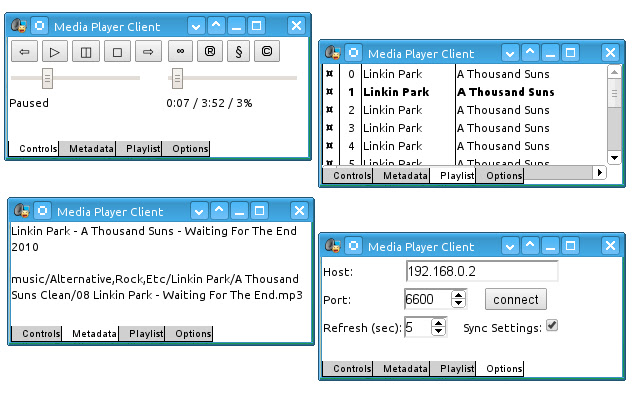Click the circled C button

267,51
